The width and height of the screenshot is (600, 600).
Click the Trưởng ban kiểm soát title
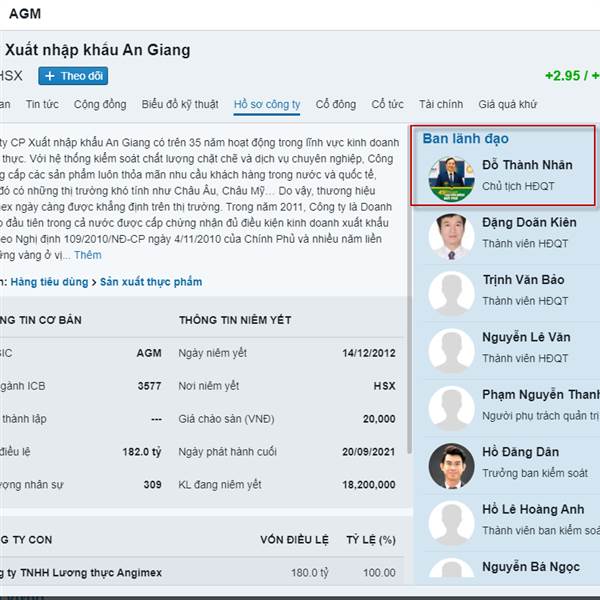pyautogui.click(x=535, y=473)
